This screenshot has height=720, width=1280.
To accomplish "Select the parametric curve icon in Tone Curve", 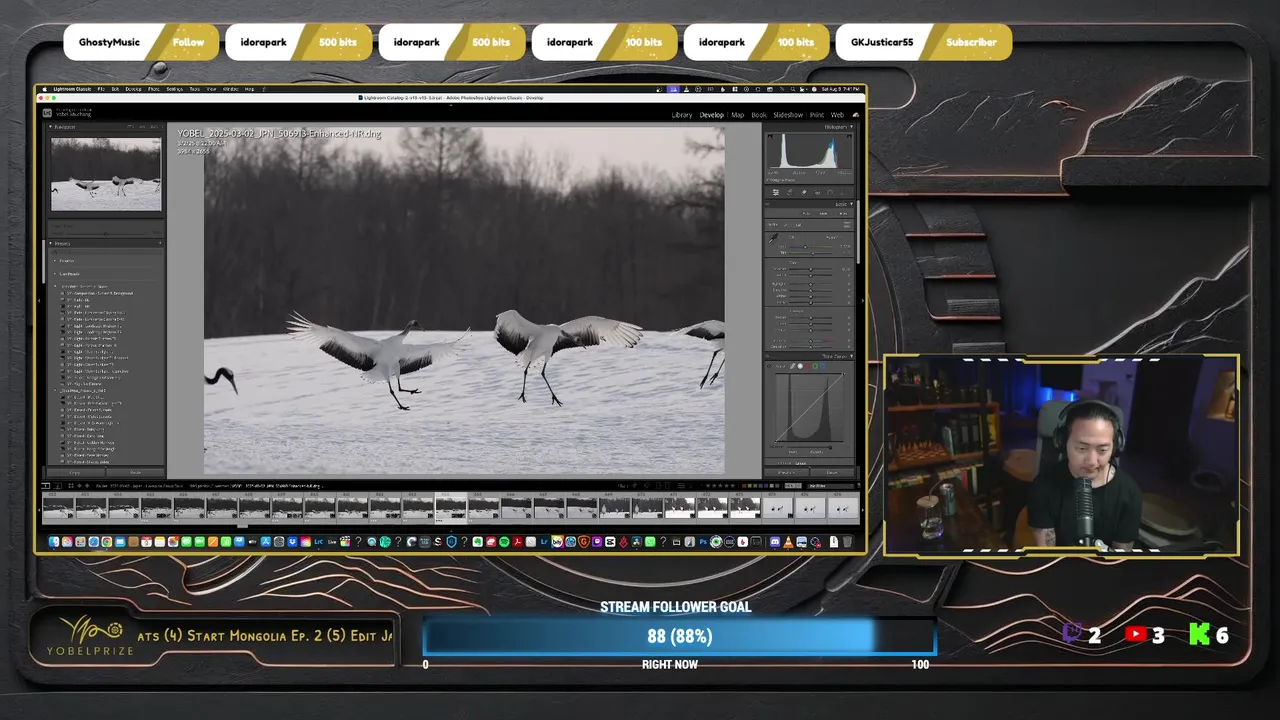I will tap(792, 366).
